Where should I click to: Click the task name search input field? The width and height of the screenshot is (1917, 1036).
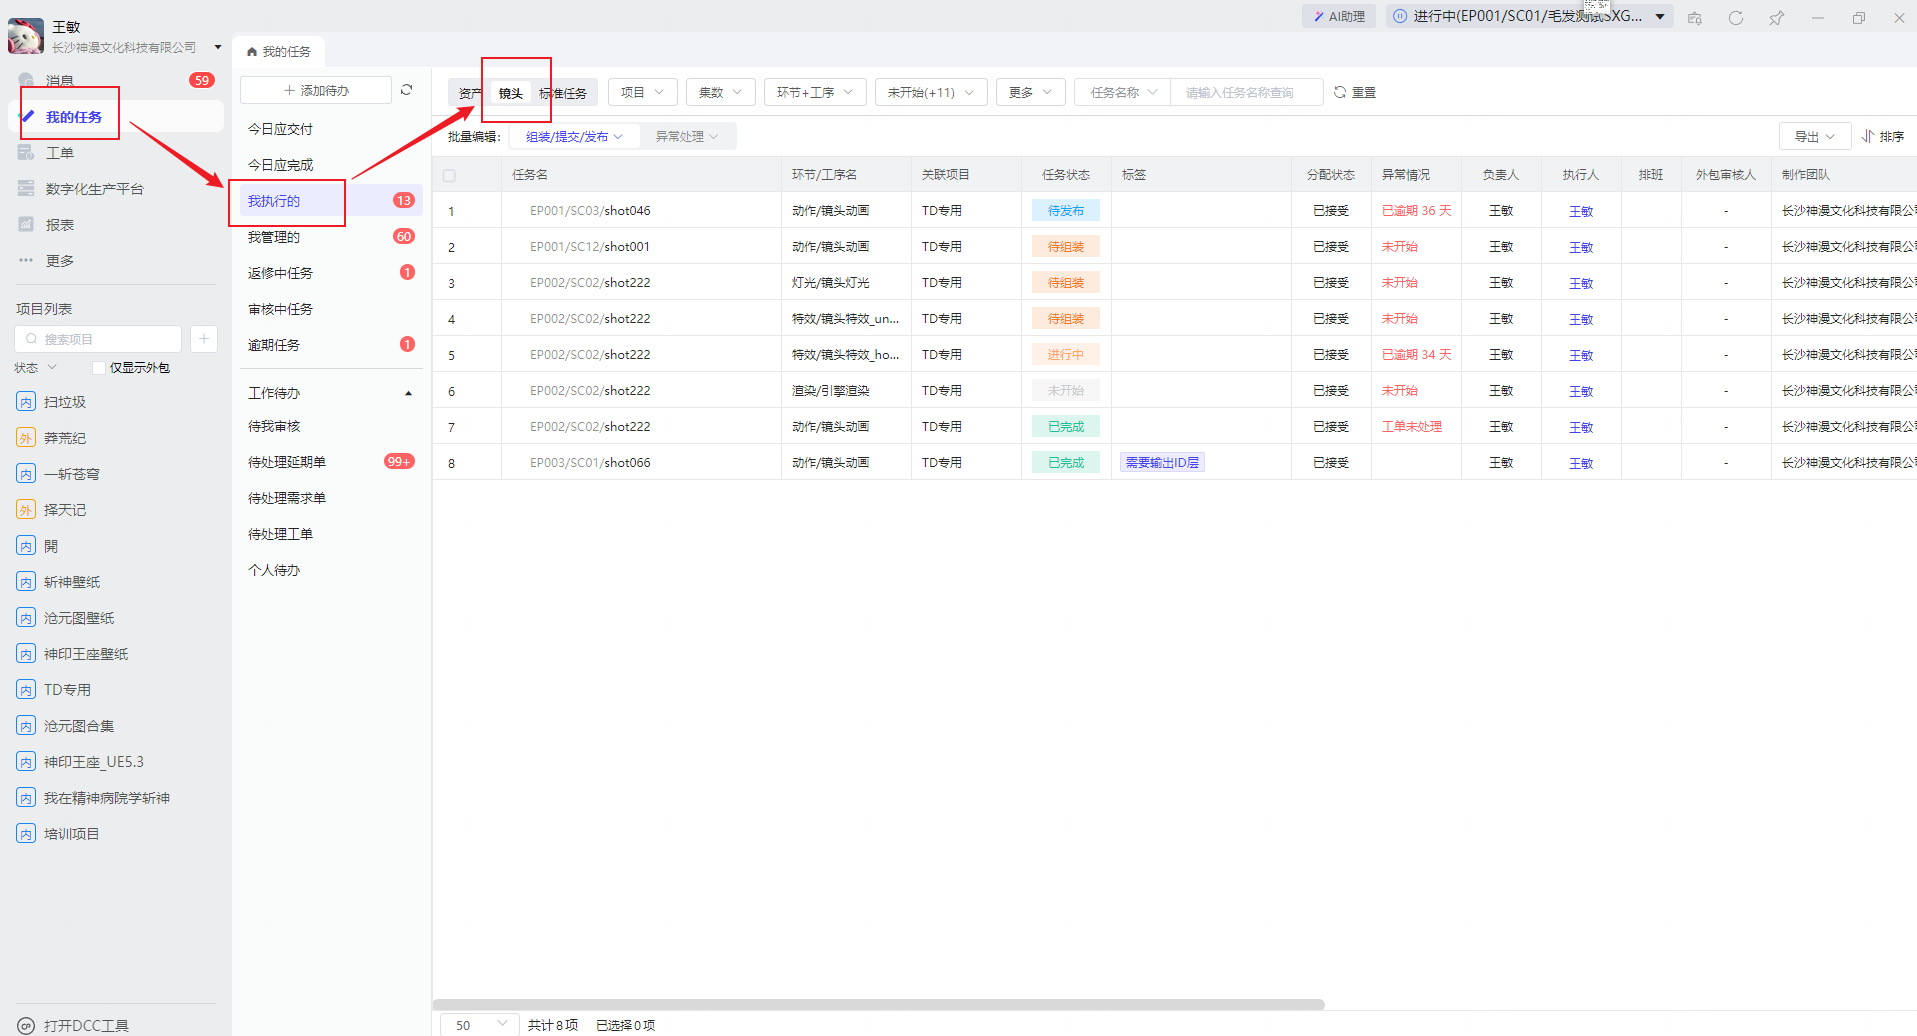coord(1245,92)
